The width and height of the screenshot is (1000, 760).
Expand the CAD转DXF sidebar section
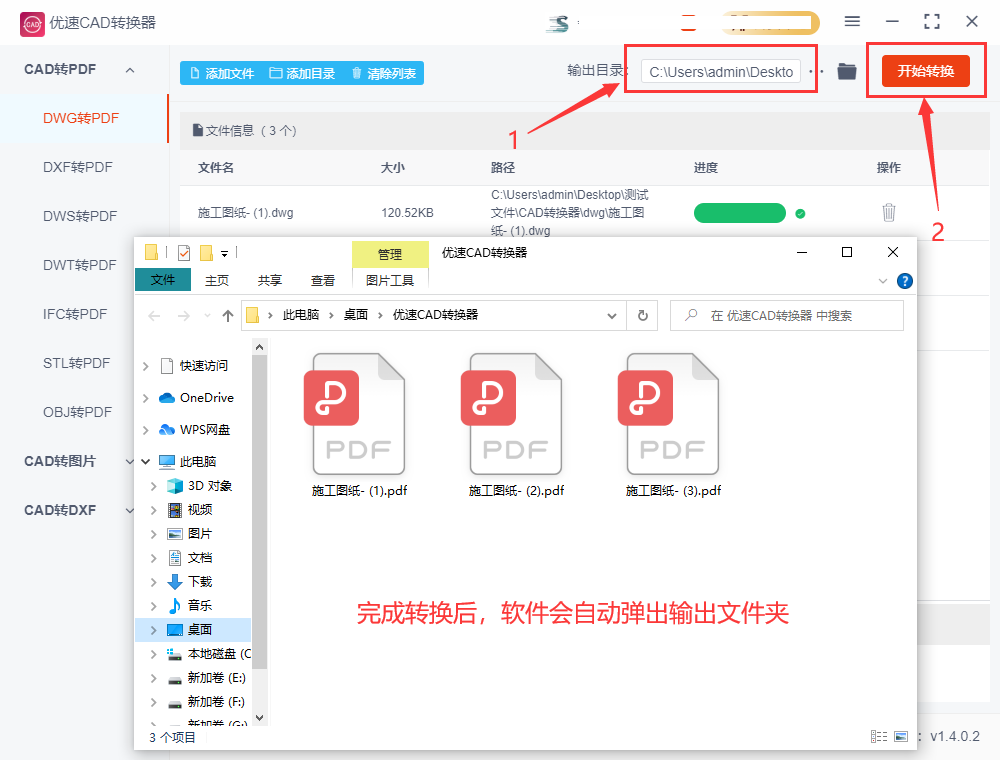click(130, 510)
